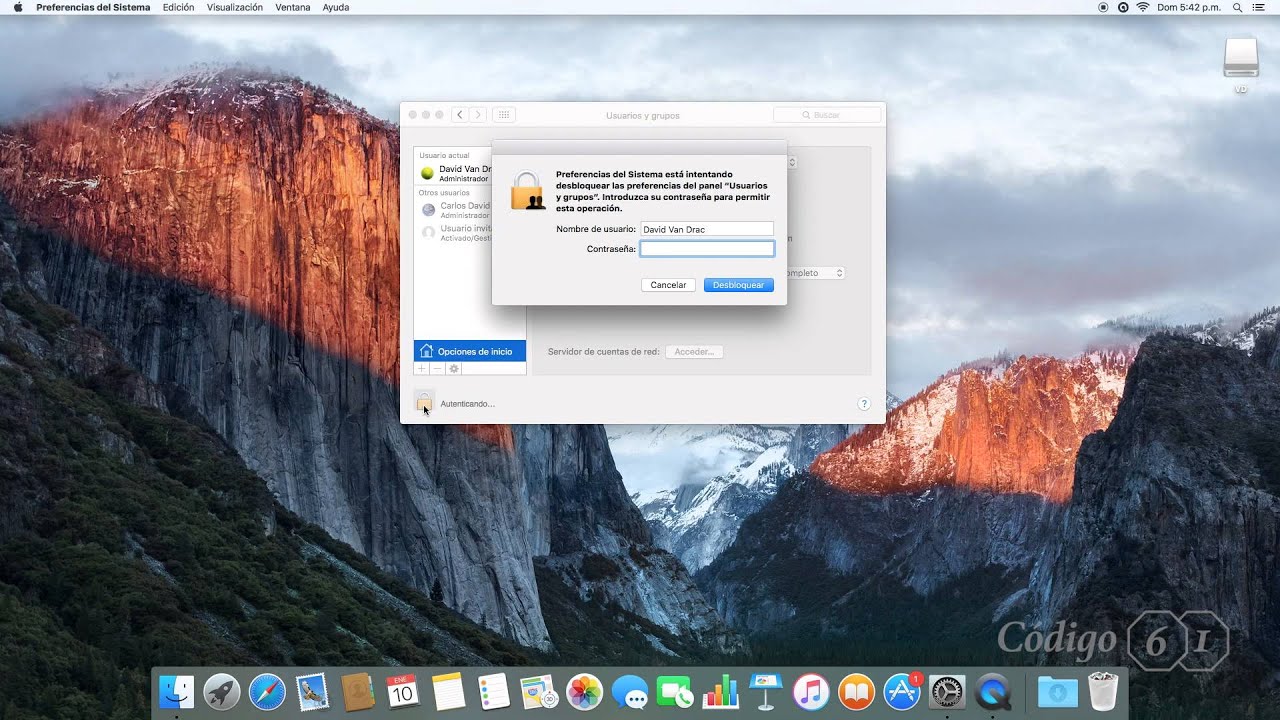This screenshot has height=720, width=1280.
Task: Open the Apple menu
Action: click(x=18, y=7)
